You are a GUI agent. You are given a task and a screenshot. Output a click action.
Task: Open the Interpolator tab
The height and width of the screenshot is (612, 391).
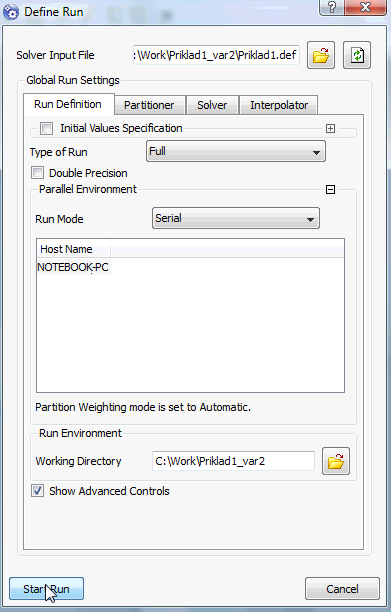pos(279,105)
